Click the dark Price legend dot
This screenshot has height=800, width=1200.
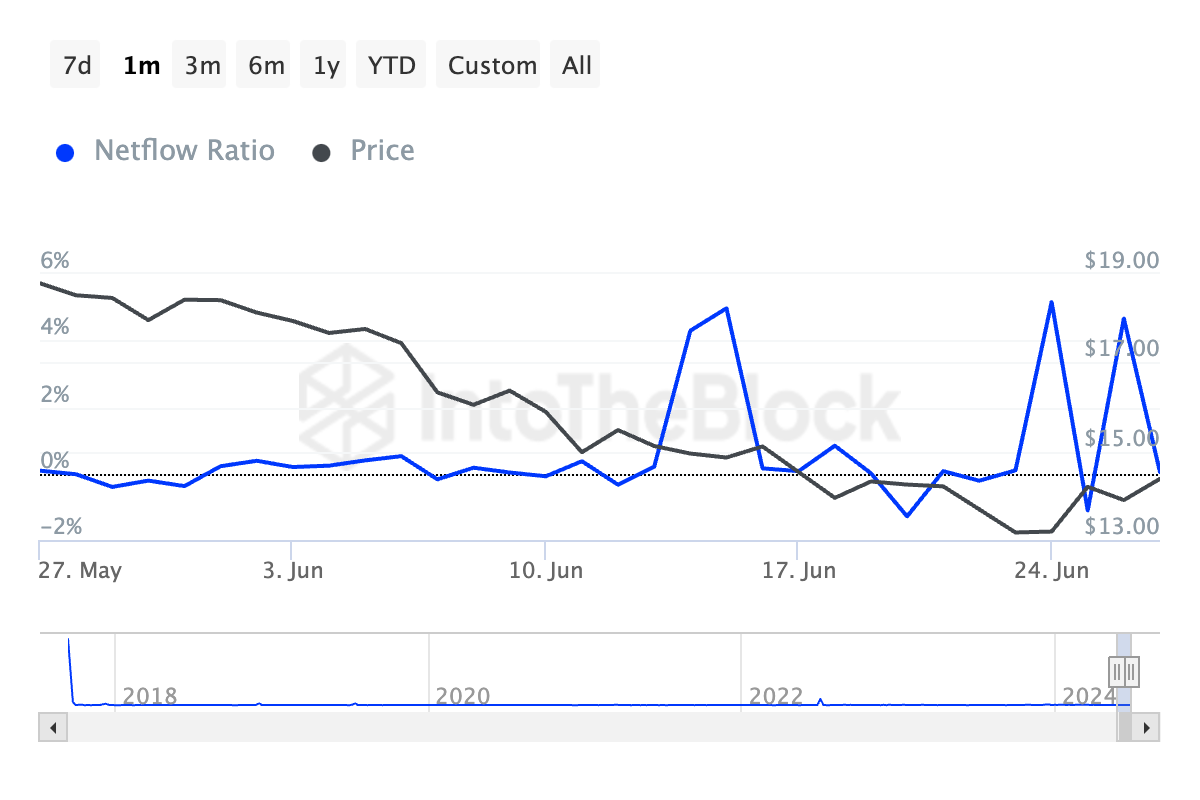click(321, 153)
